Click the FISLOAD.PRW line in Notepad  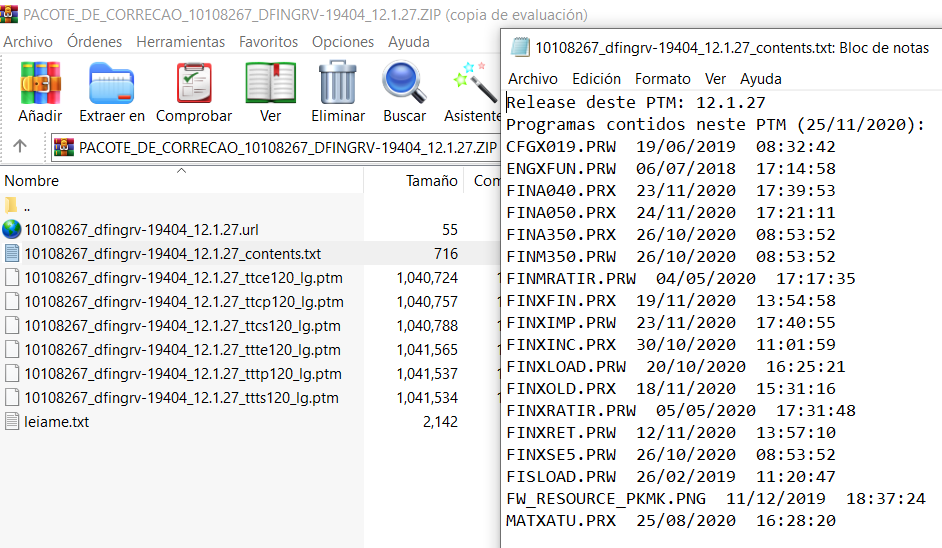(670, 476)
